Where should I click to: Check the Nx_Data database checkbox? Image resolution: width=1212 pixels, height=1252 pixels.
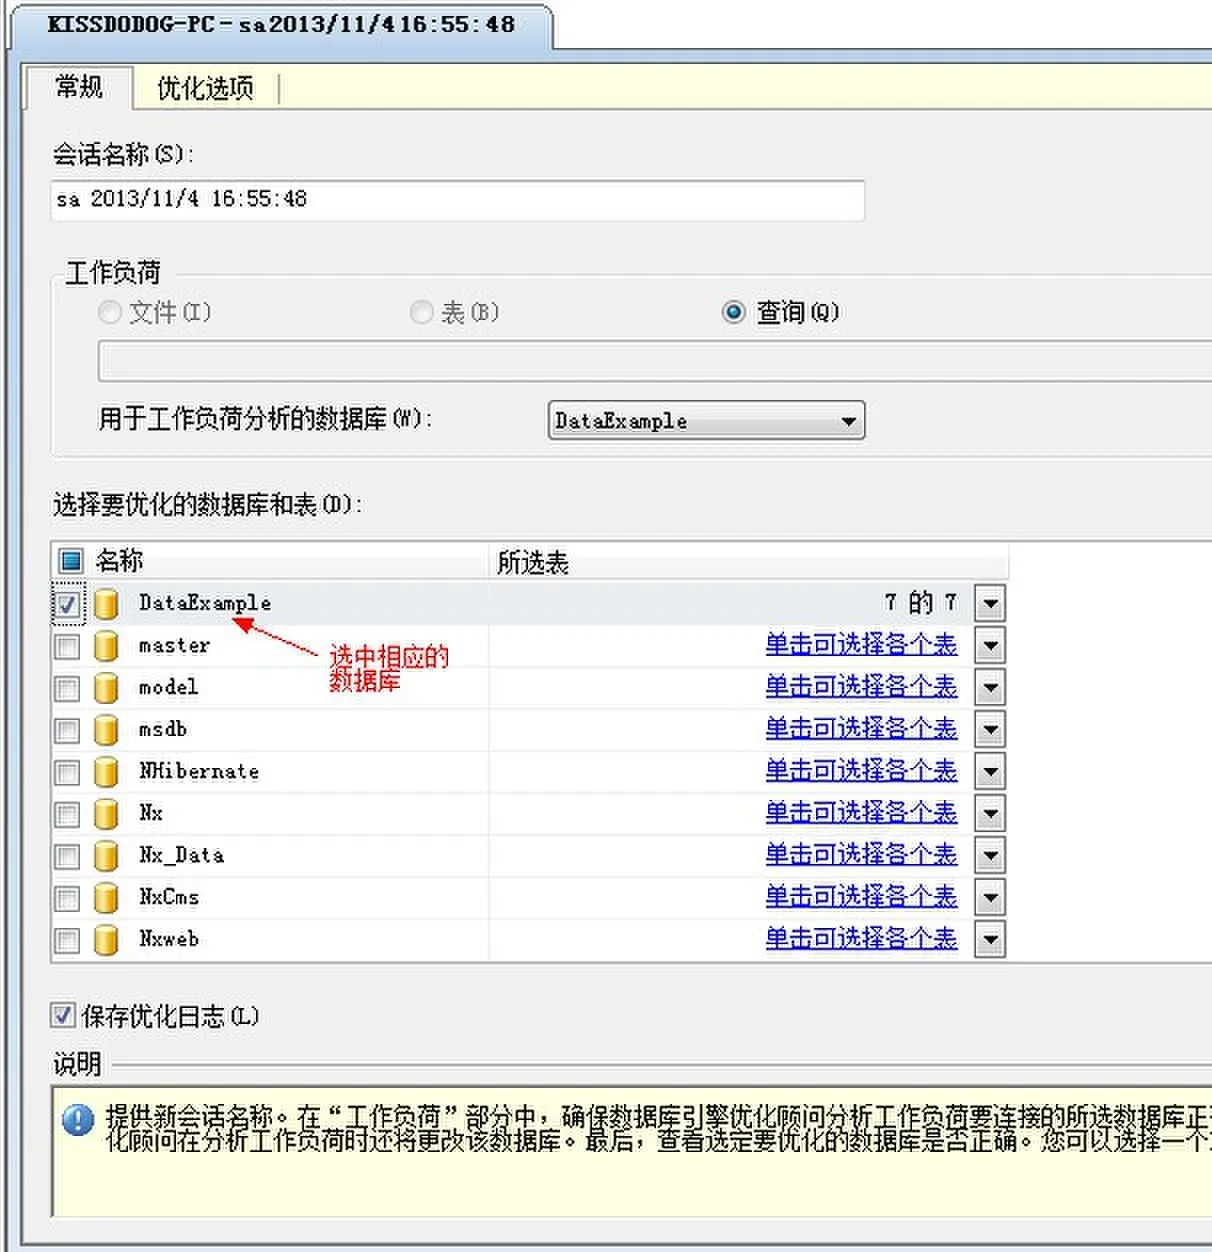[67, 857]
